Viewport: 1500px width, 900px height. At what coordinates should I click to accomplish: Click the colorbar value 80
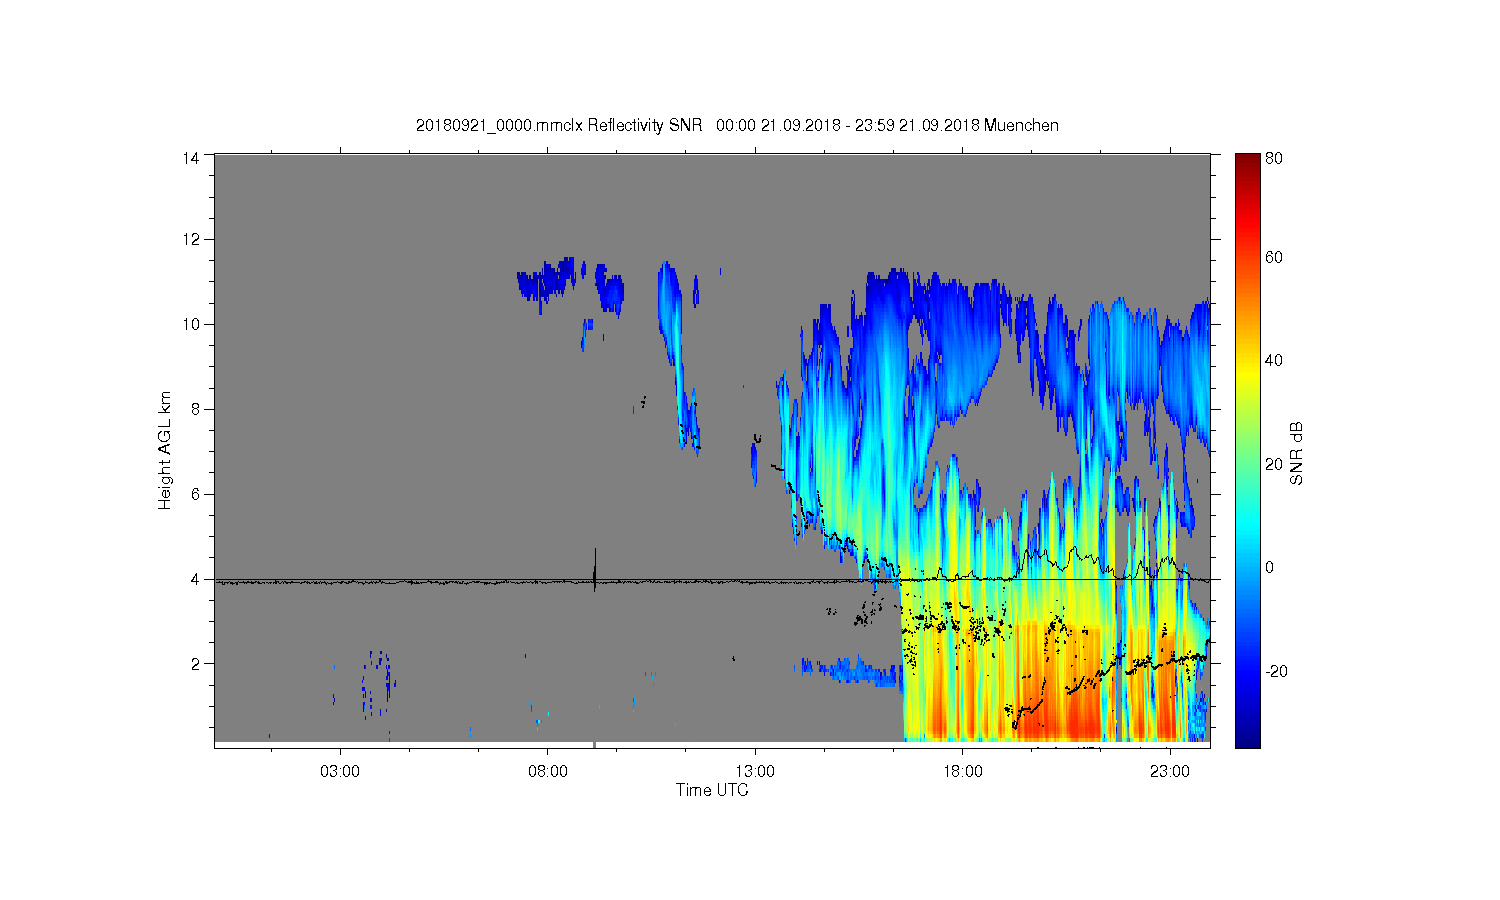pyautogui.click(x=1274, y=158)
